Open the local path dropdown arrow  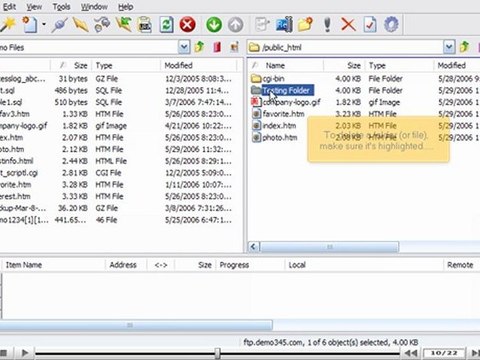(x=184, y=47)
